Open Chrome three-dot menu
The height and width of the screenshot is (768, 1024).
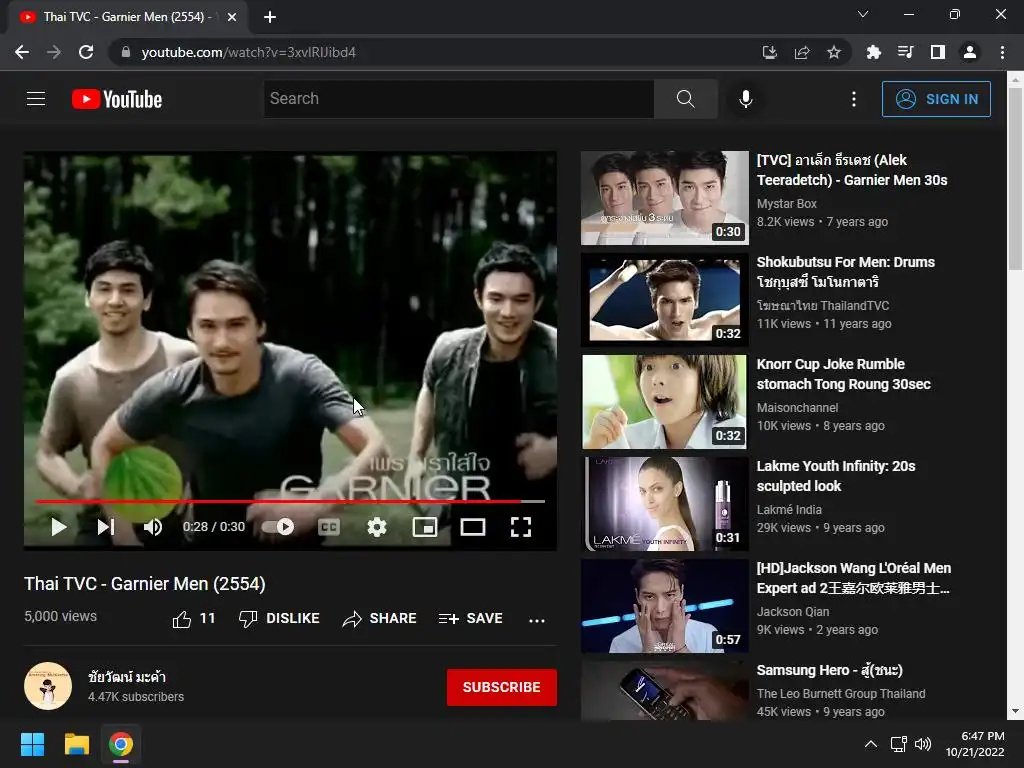click(x=1002, y=52)
